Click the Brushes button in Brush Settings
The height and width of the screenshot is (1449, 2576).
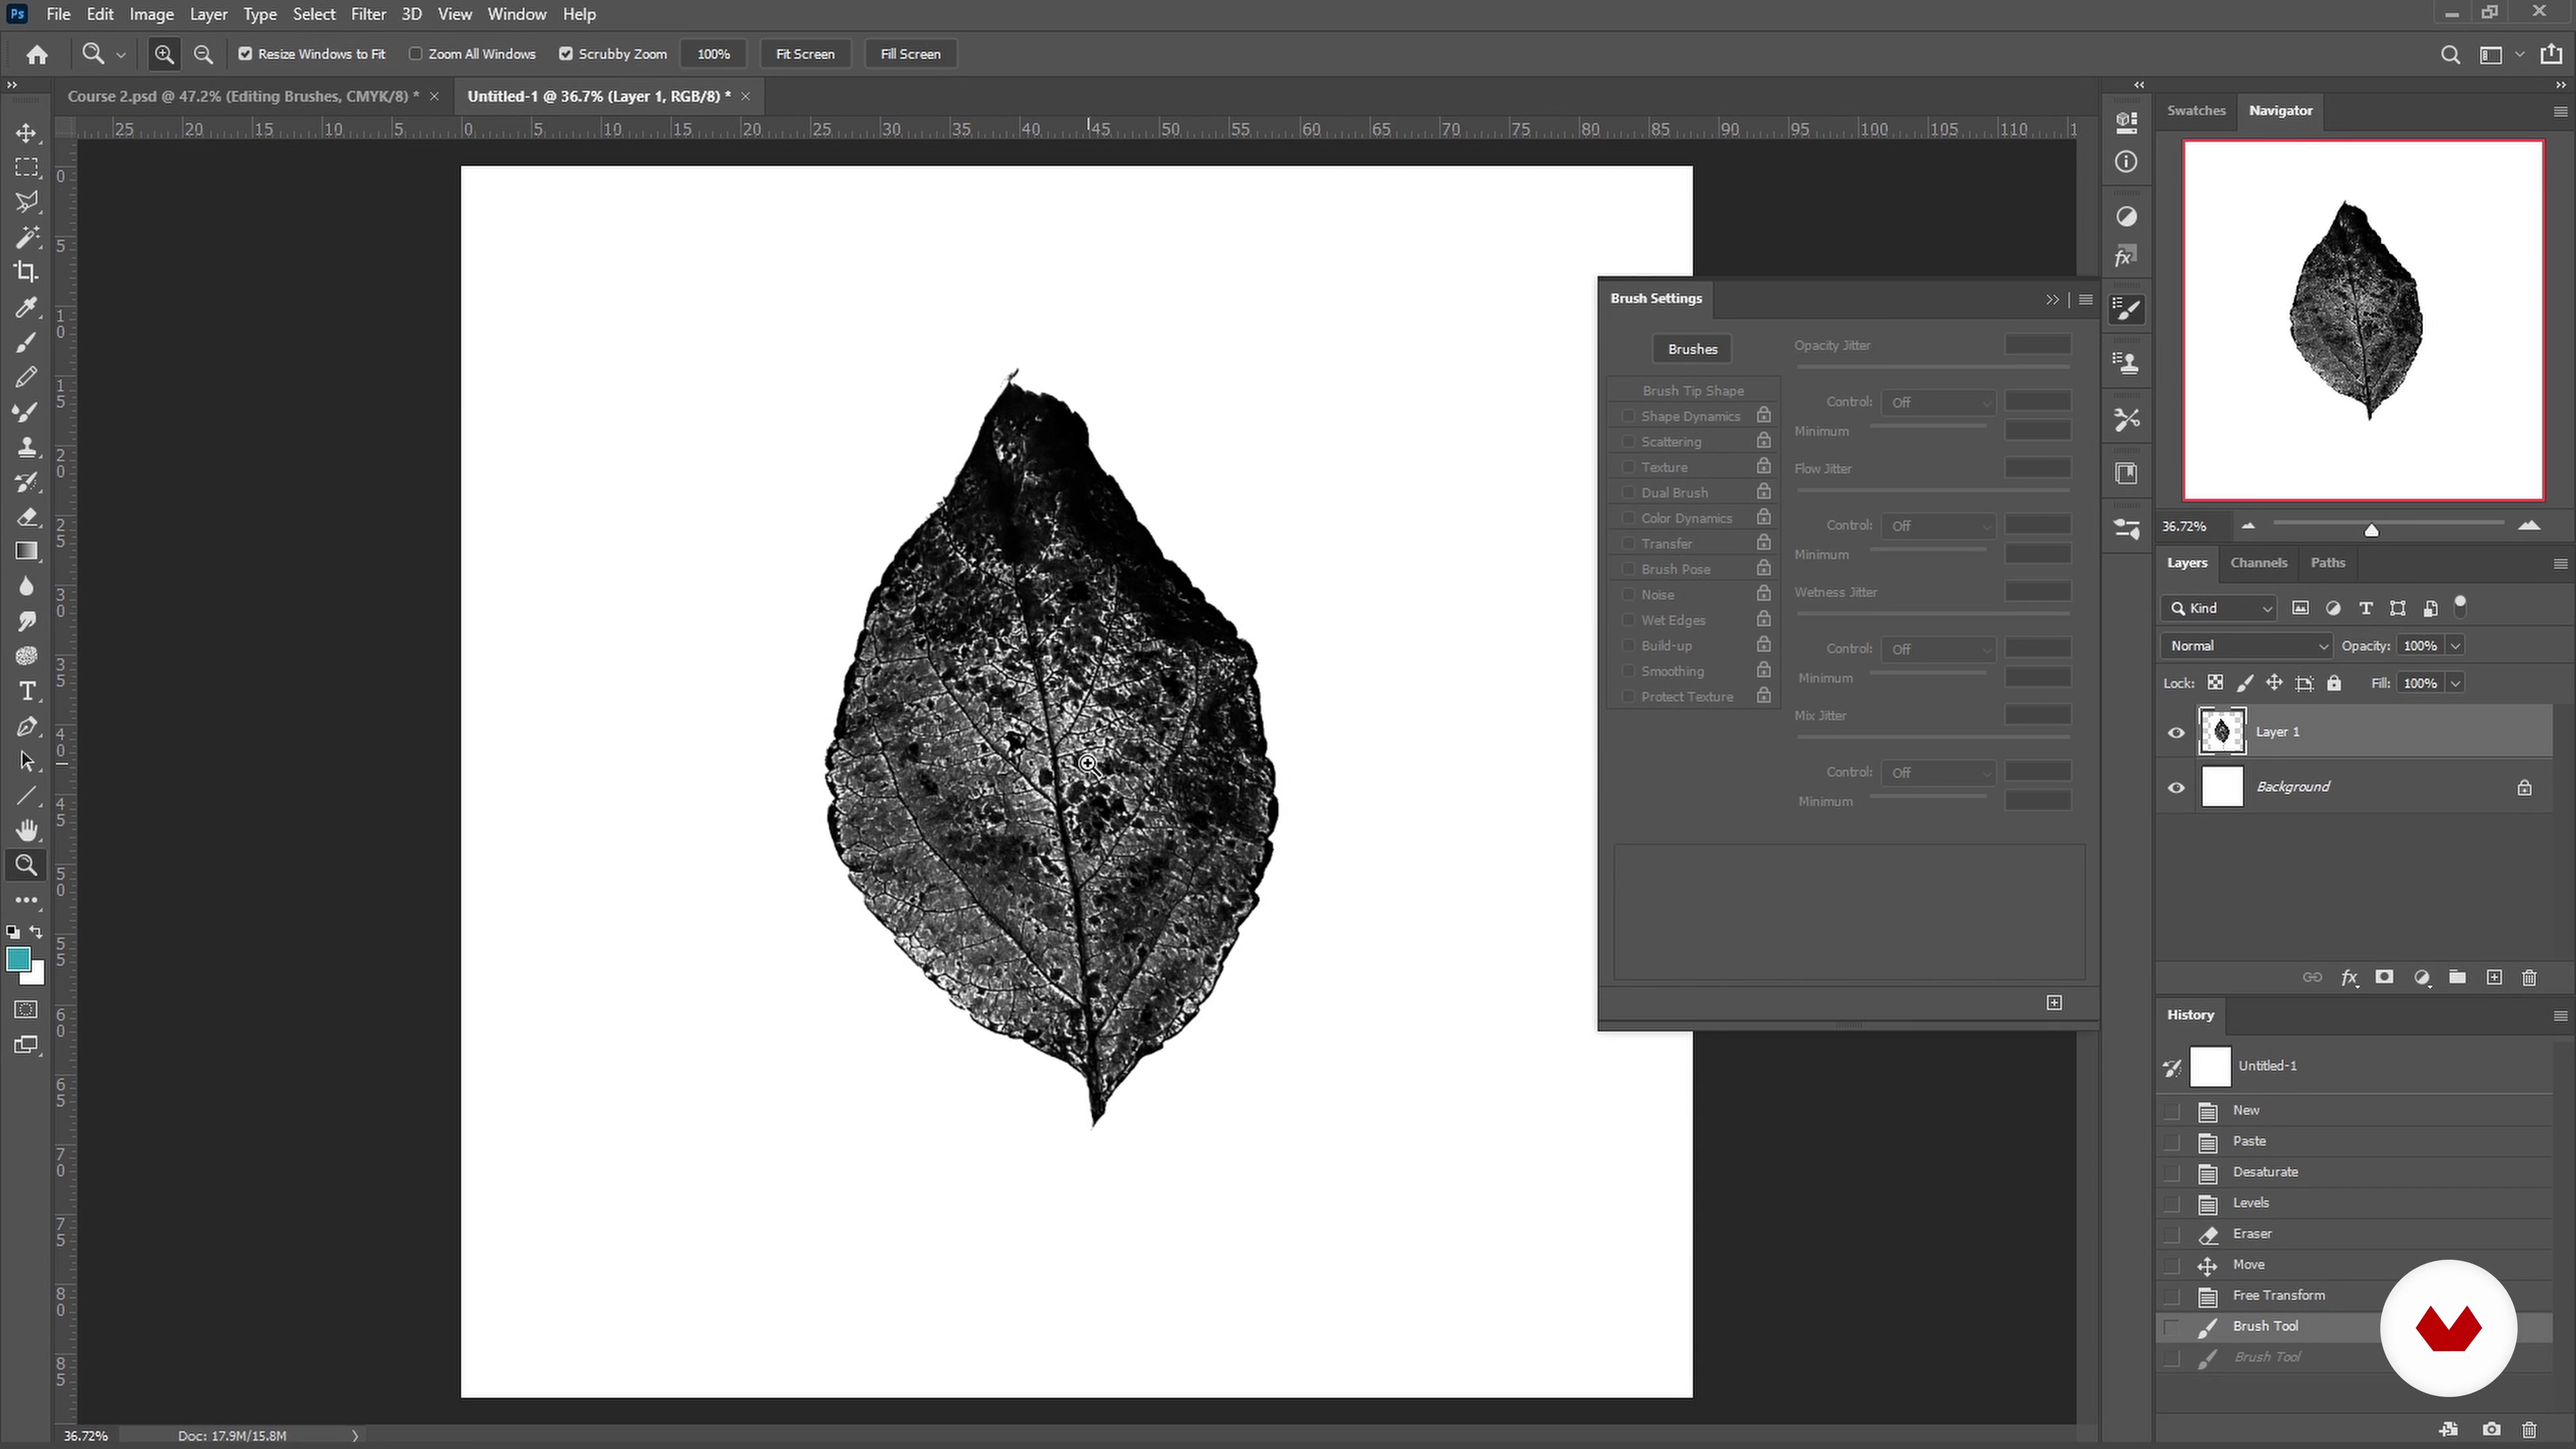click(1692, 349)
